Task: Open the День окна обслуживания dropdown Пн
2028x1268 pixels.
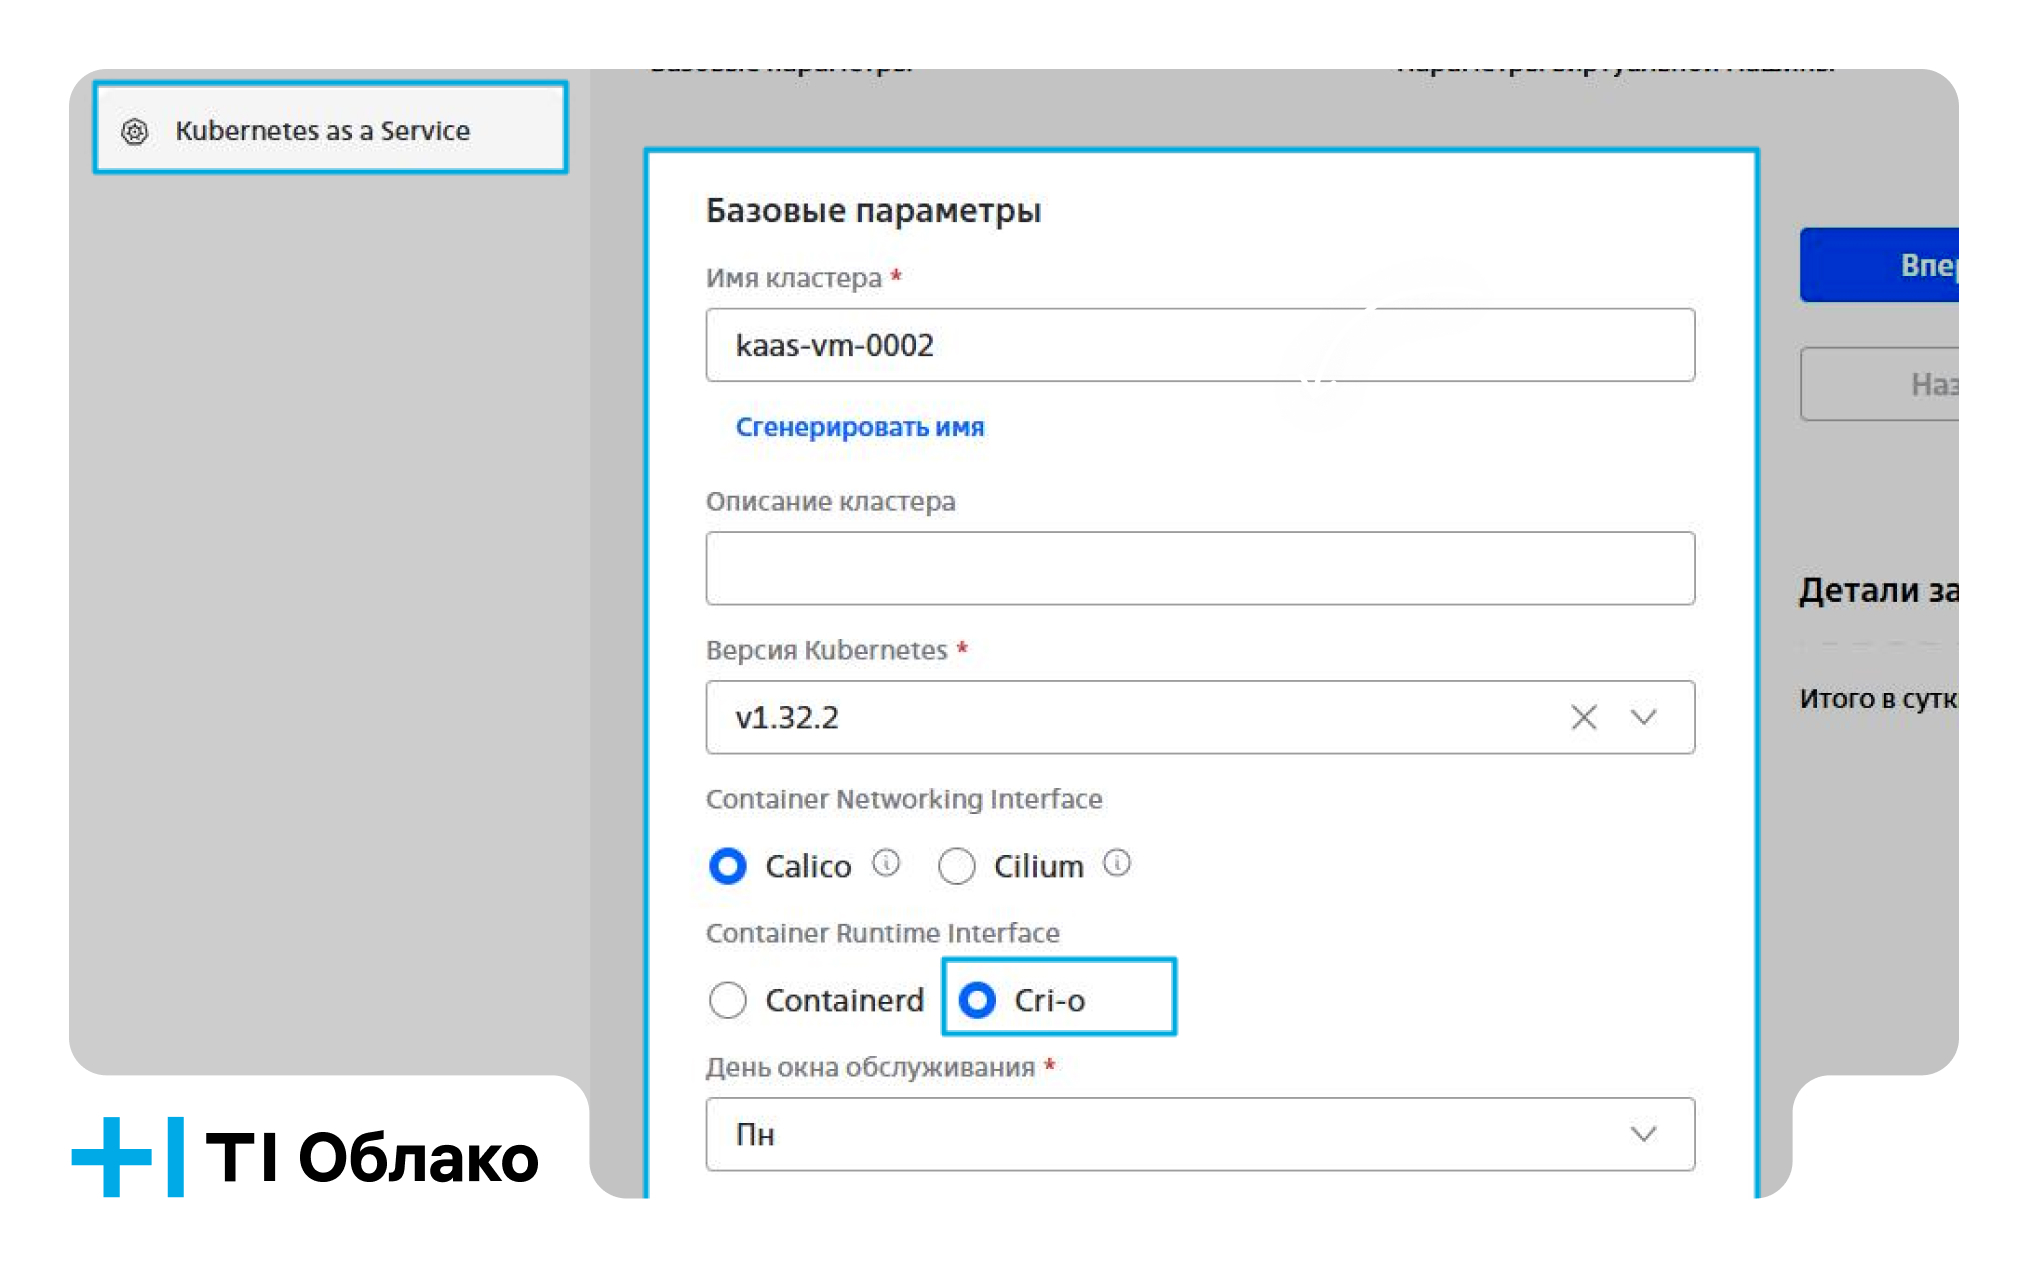Action: pos(1200,1134)
